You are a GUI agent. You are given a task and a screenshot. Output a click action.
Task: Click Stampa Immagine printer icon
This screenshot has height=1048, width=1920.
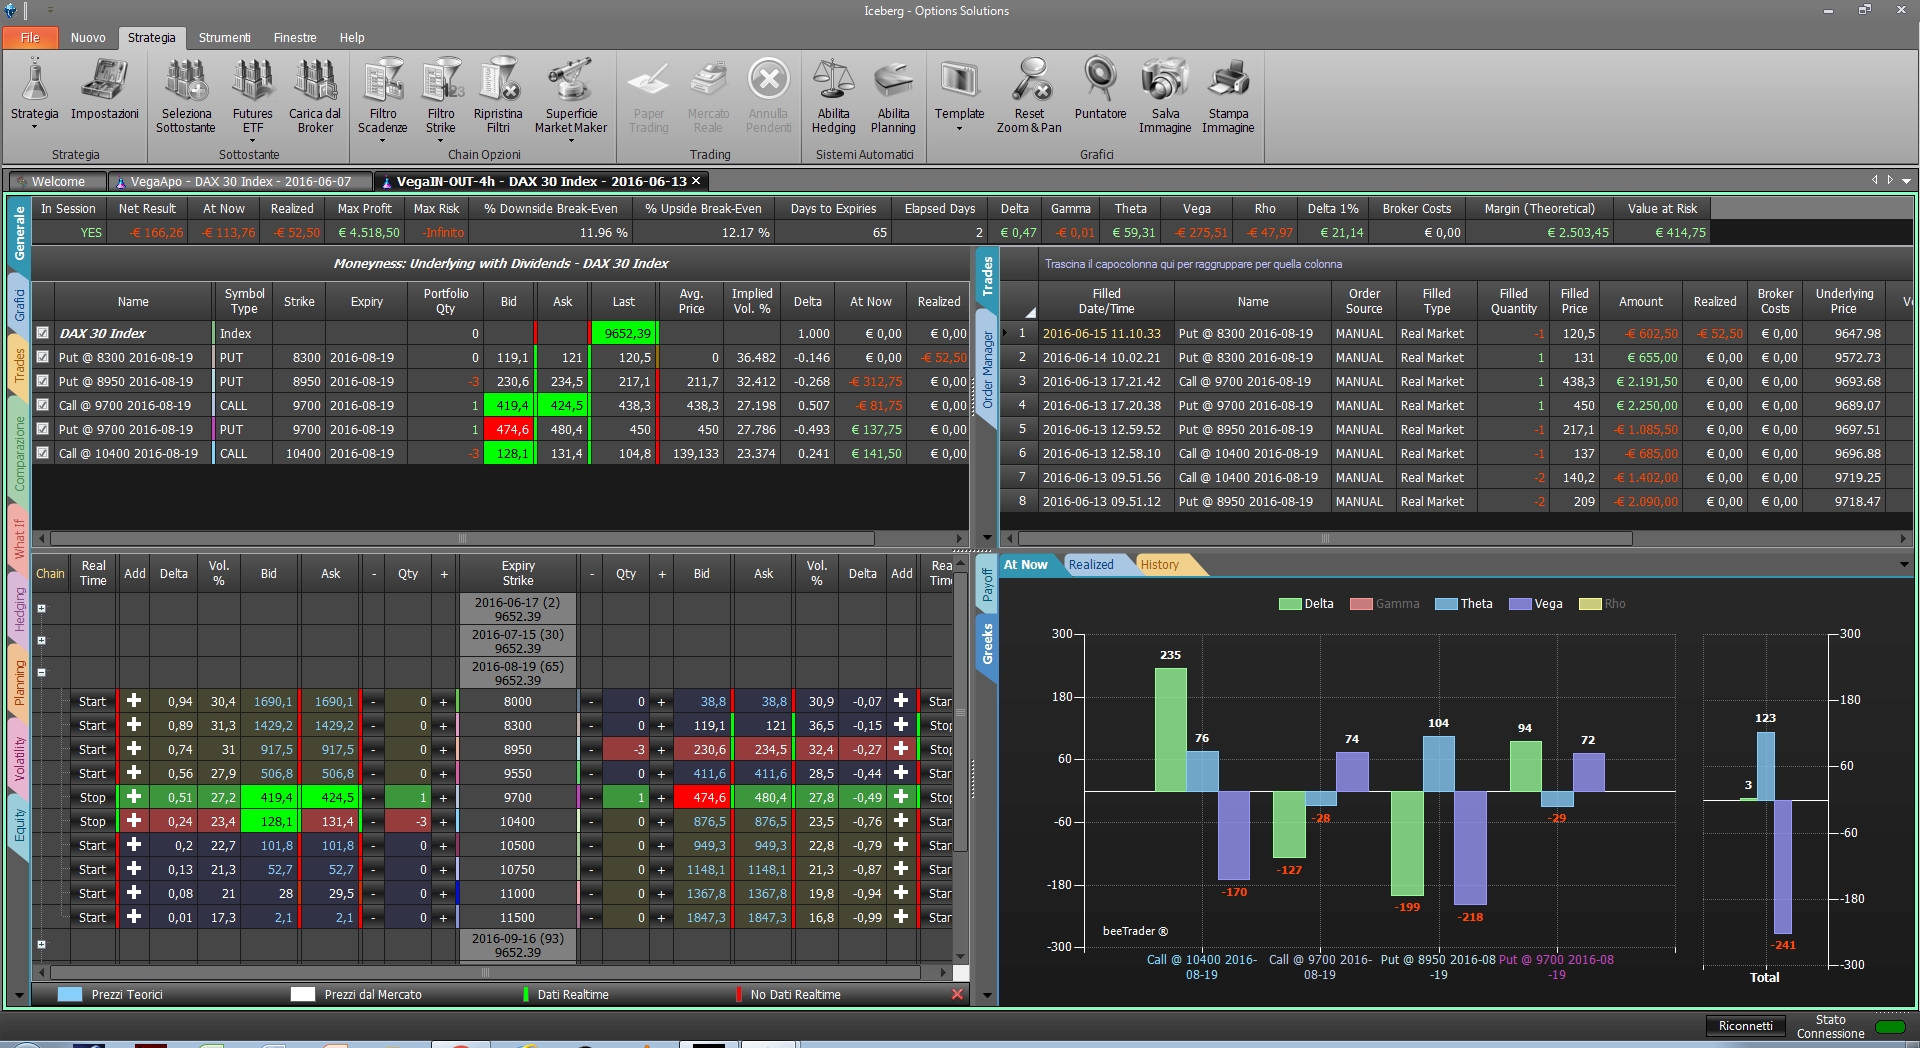(x=1228, y=80)
